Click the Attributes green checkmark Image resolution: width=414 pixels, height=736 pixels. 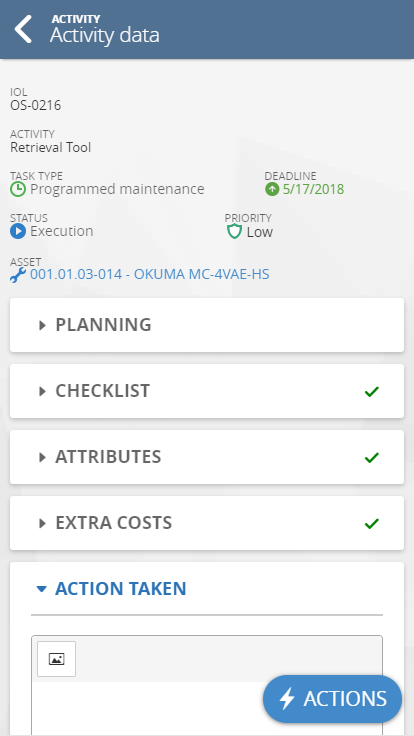pos(371,458)
